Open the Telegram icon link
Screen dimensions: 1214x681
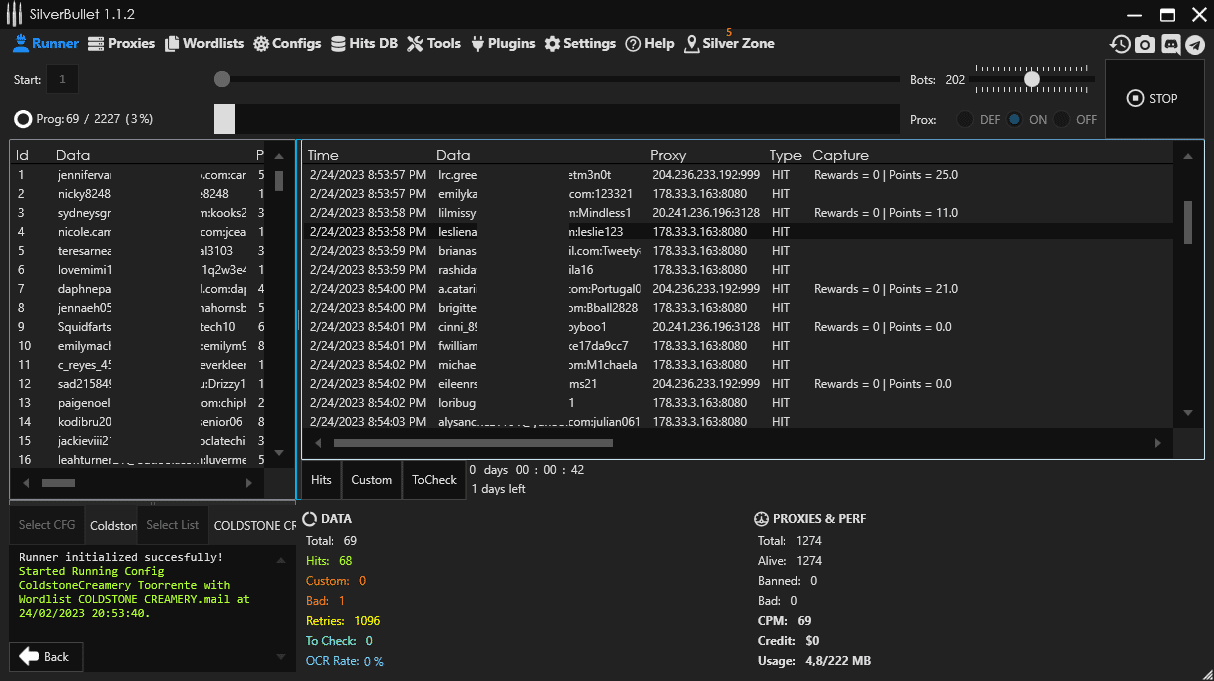[1195, 44]
